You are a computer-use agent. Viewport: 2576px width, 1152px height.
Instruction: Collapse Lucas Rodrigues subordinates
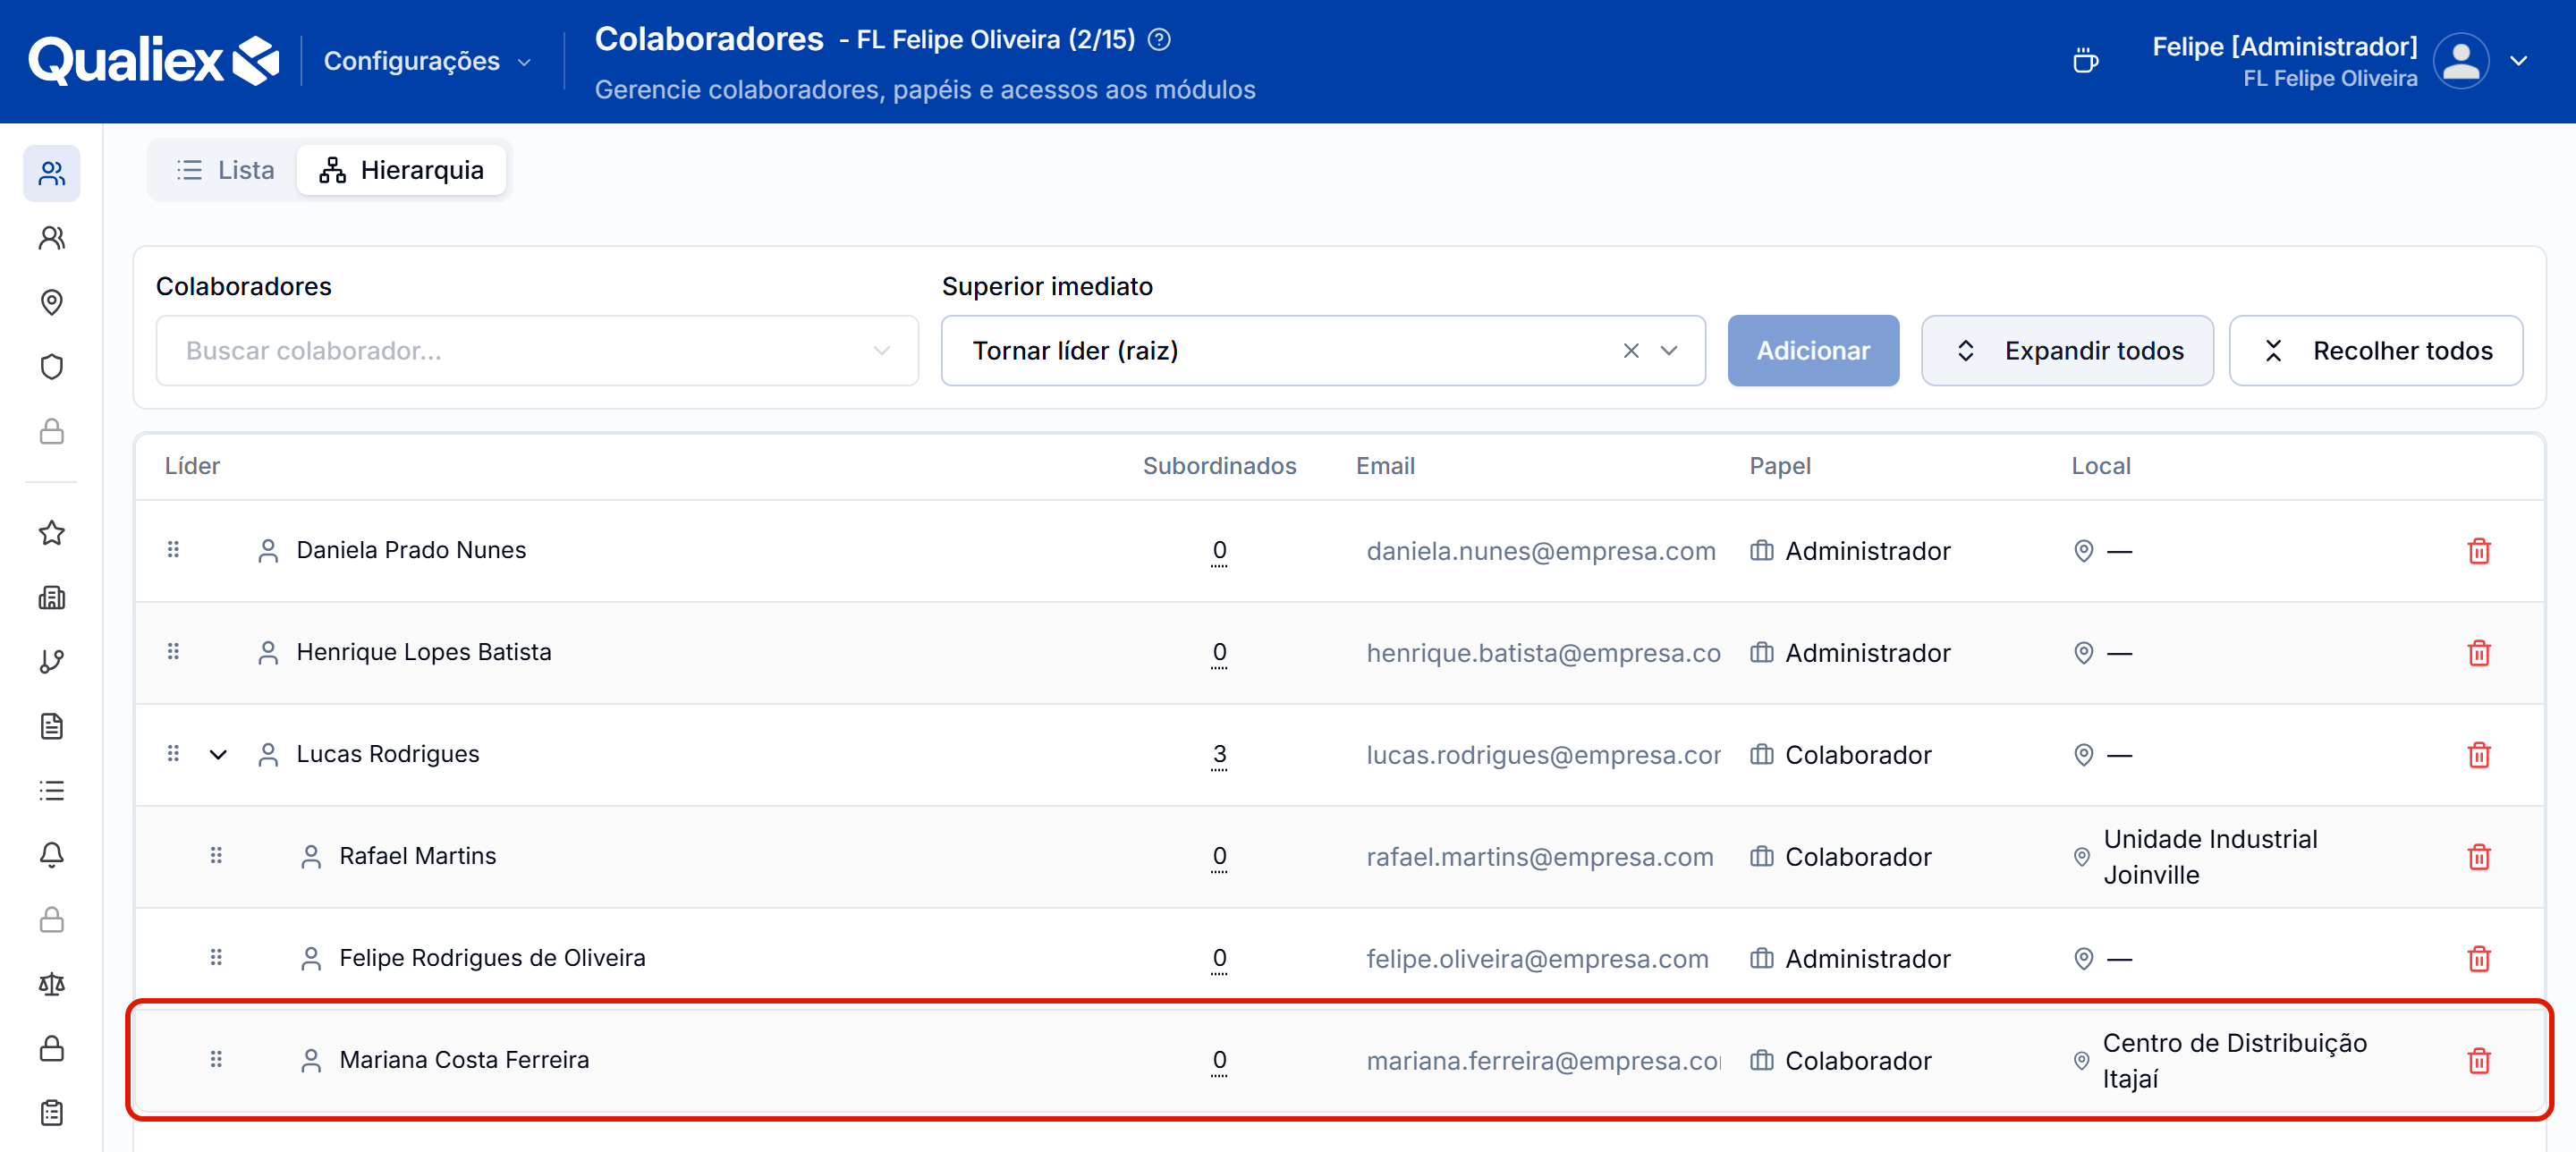218,754
